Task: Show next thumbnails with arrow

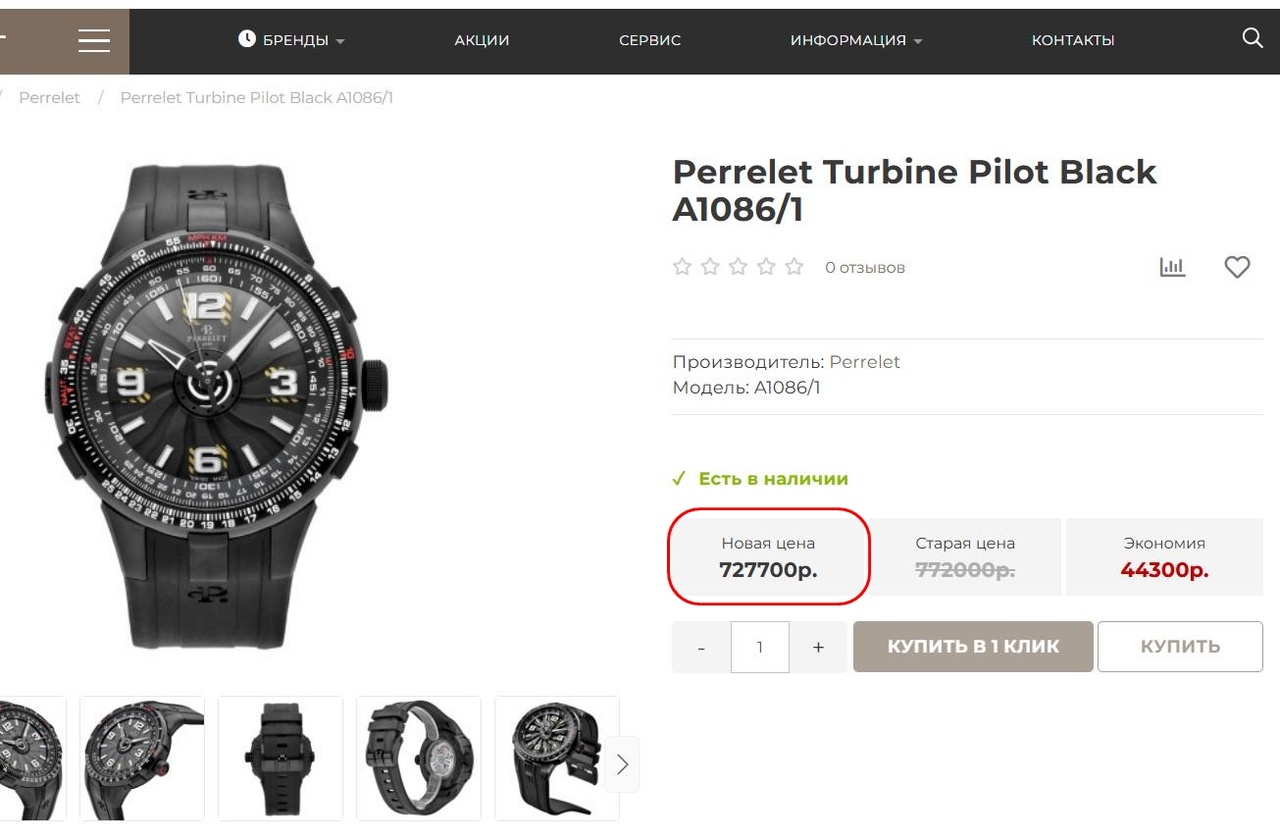Action: click(622, 765)
